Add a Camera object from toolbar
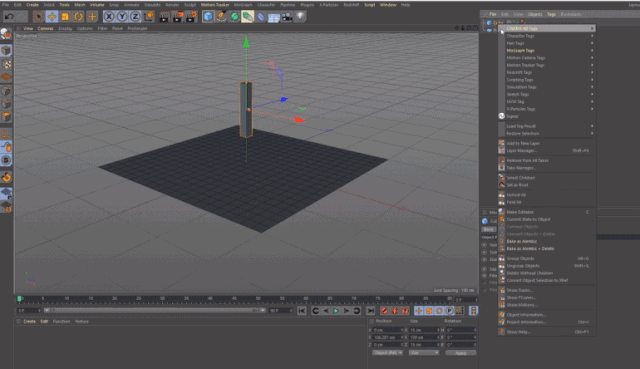Screen dimensions: 640x369 coord(287,16)
